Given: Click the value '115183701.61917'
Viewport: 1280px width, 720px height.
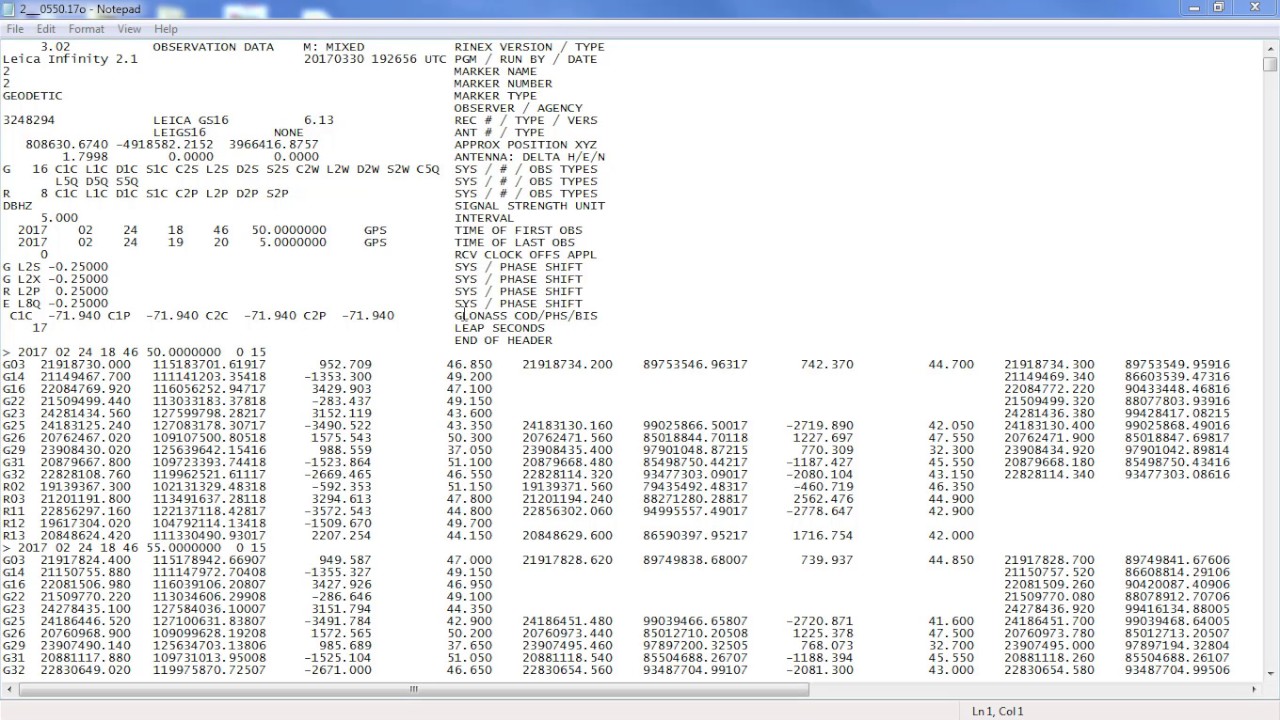Looking at the screenshot, I should pyautogui.click(x=209, y=364).
